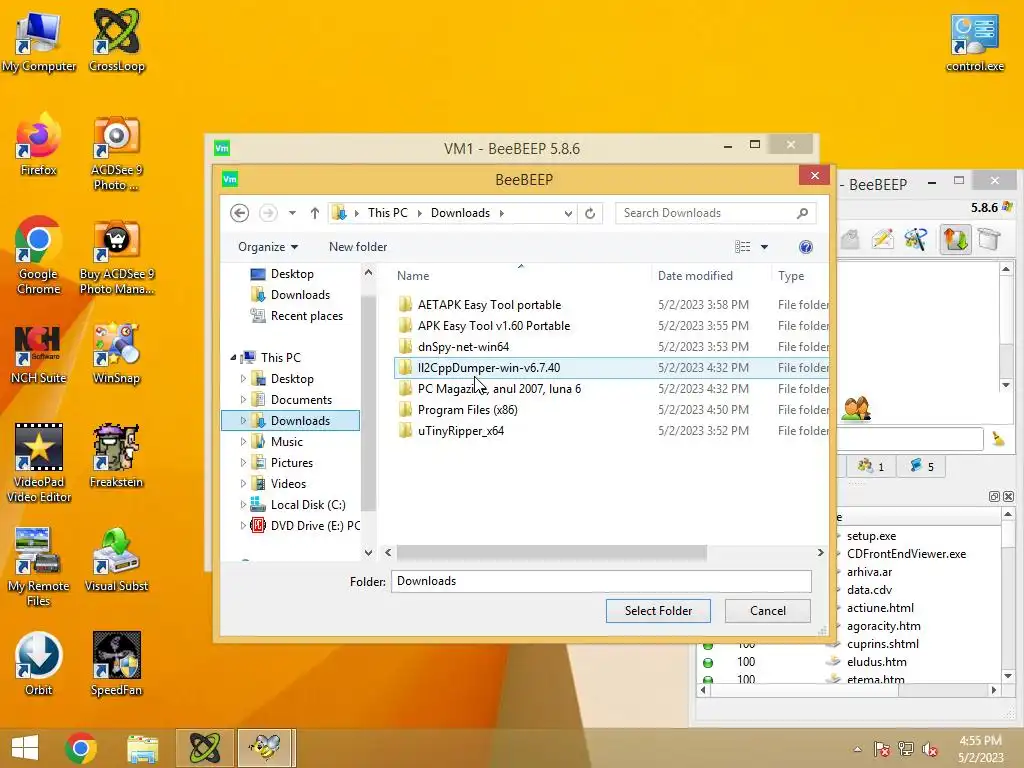Click the two-users avatar icon in the BeeBEEP chat

pyautogui.click(x=856, y=409)
